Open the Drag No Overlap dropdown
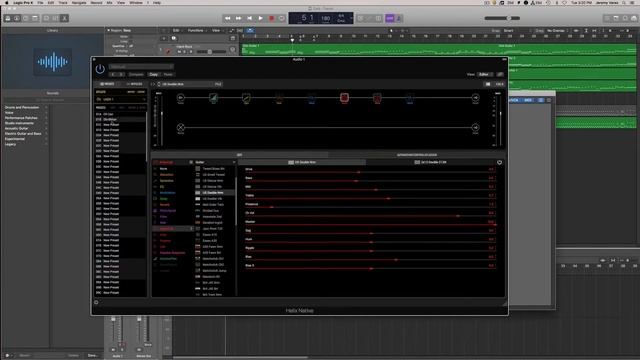Viewport: 640px width, 360px height. [558, 31]
